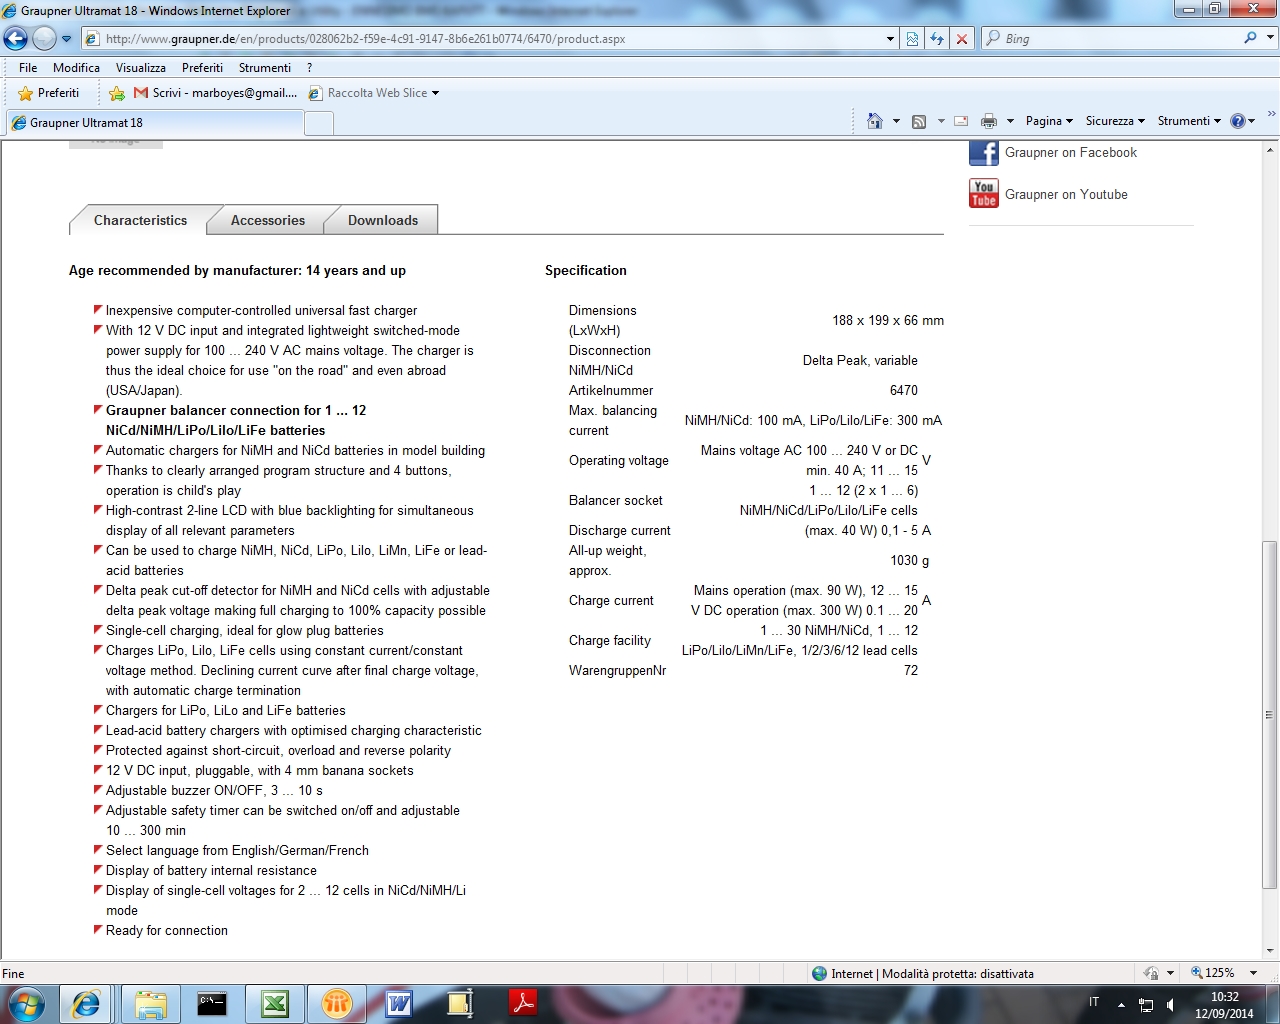The height and width of the screenshot is (1024, 1280).
Task: Go back with the browser Back arrow
Action: click(15, 38)
